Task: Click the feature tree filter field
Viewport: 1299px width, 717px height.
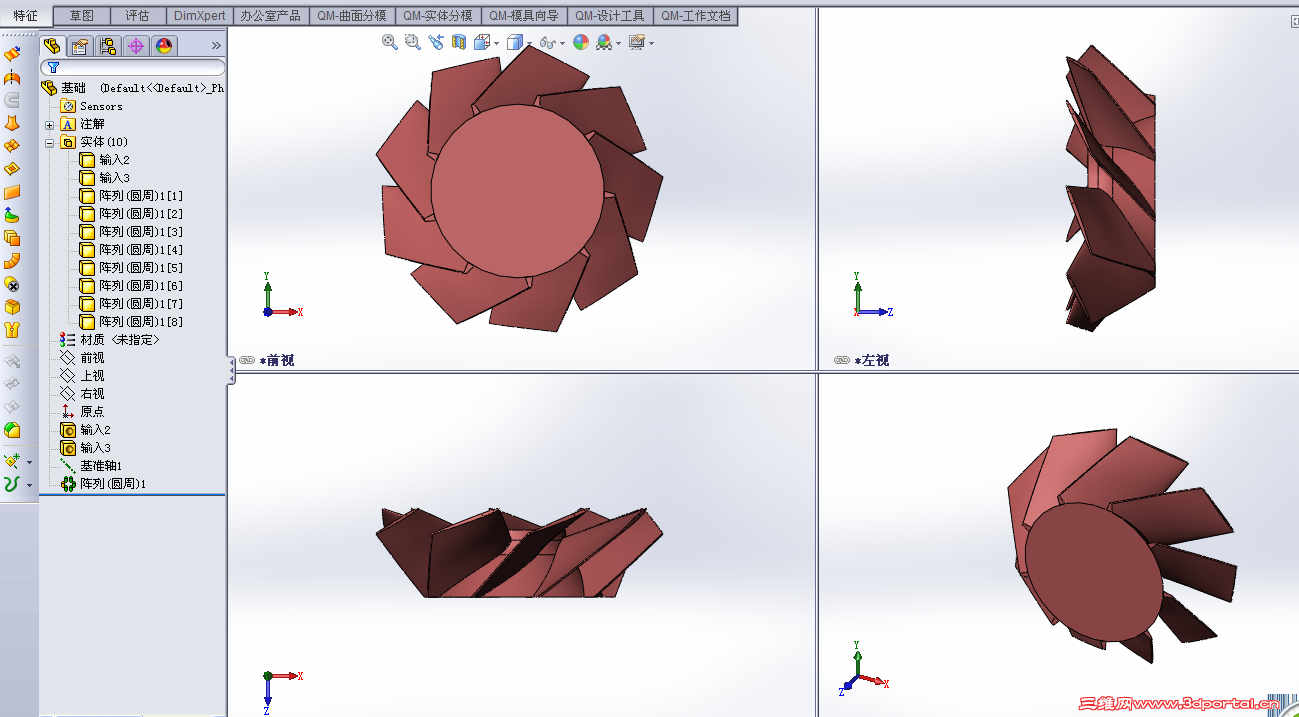Action: 133,67
